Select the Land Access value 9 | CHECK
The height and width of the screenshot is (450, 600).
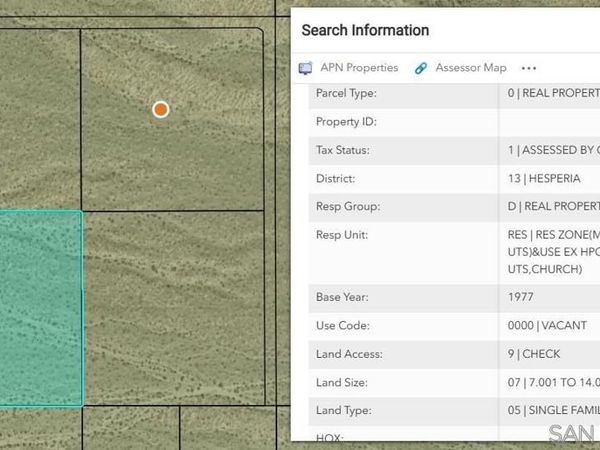click(x=534, y=354)
